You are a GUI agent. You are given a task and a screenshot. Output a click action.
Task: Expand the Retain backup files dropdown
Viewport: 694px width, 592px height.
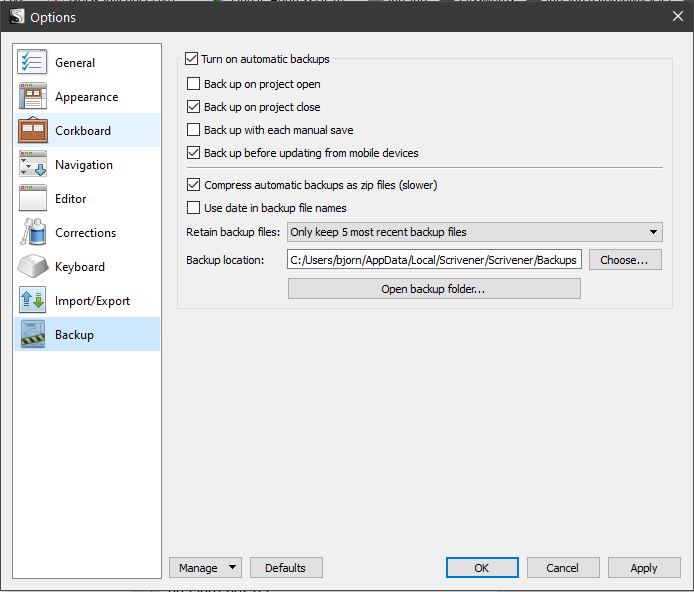474,232
